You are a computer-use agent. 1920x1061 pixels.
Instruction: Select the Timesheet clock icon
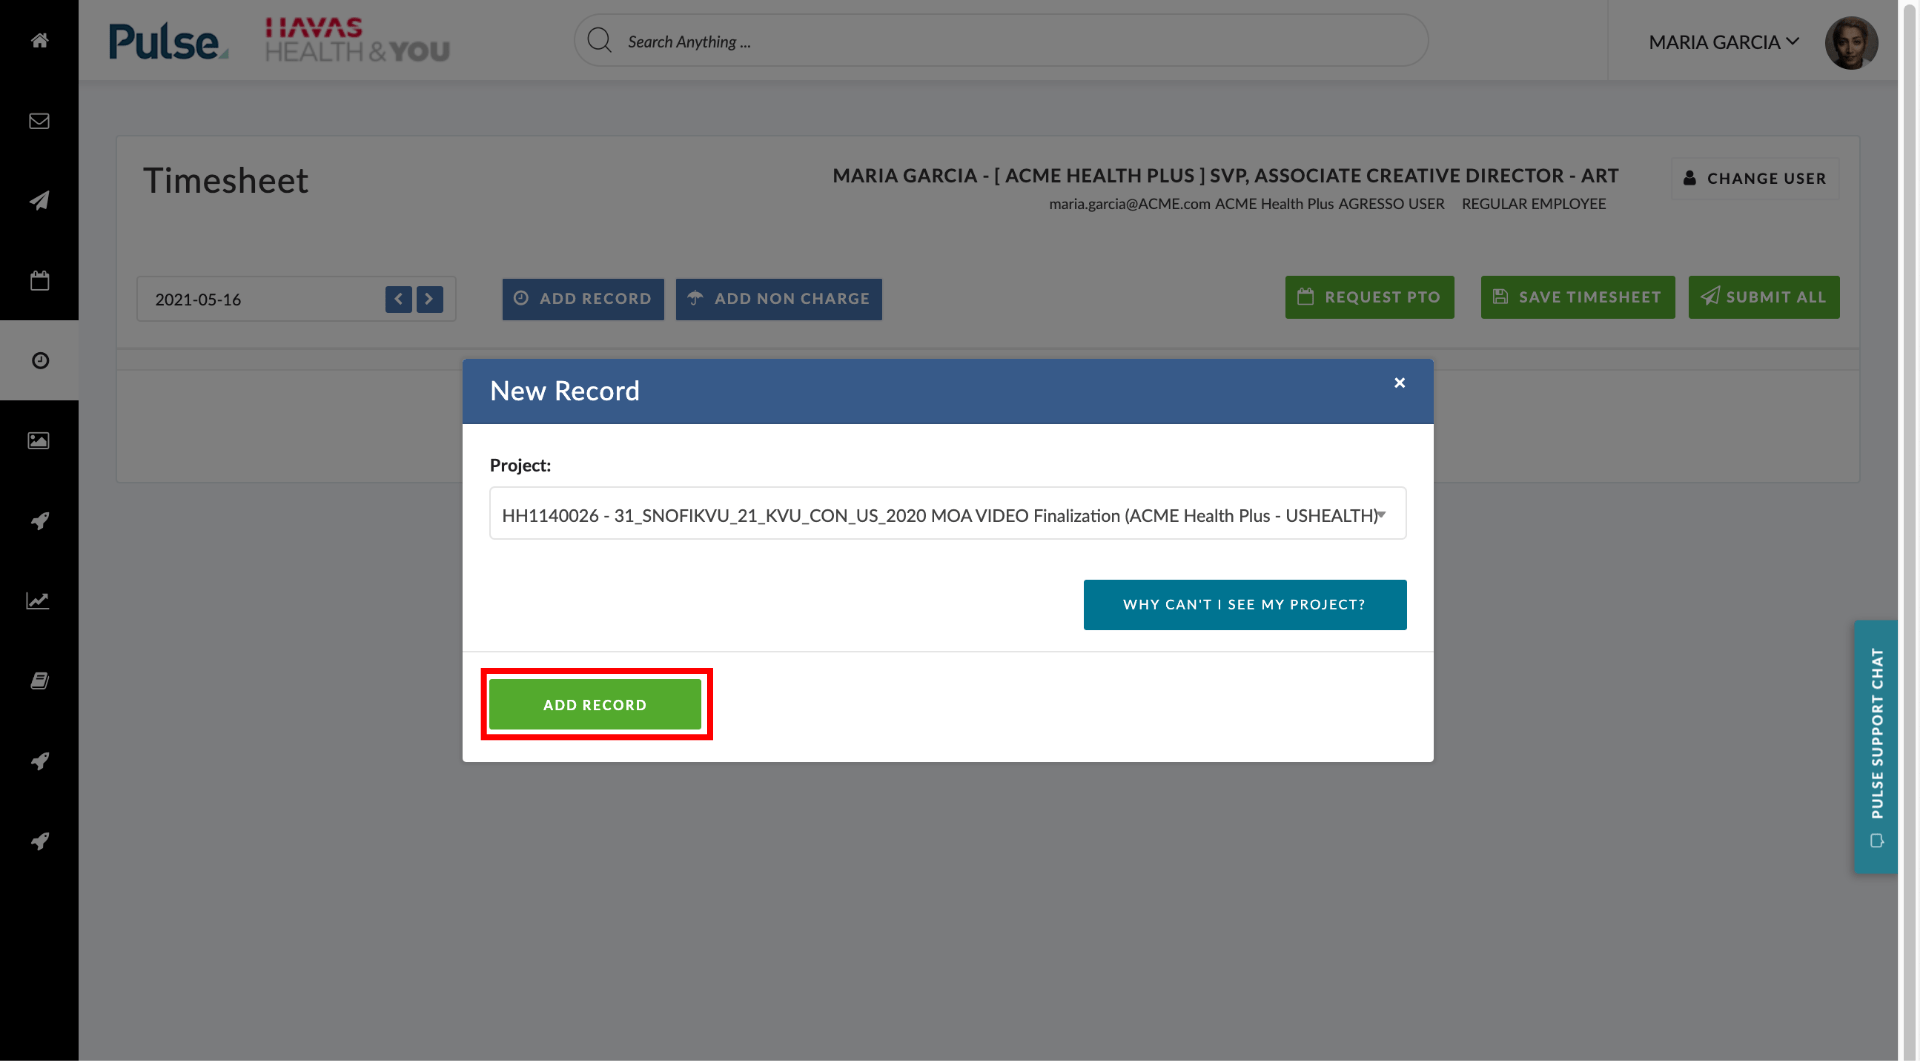click(40, 360)
